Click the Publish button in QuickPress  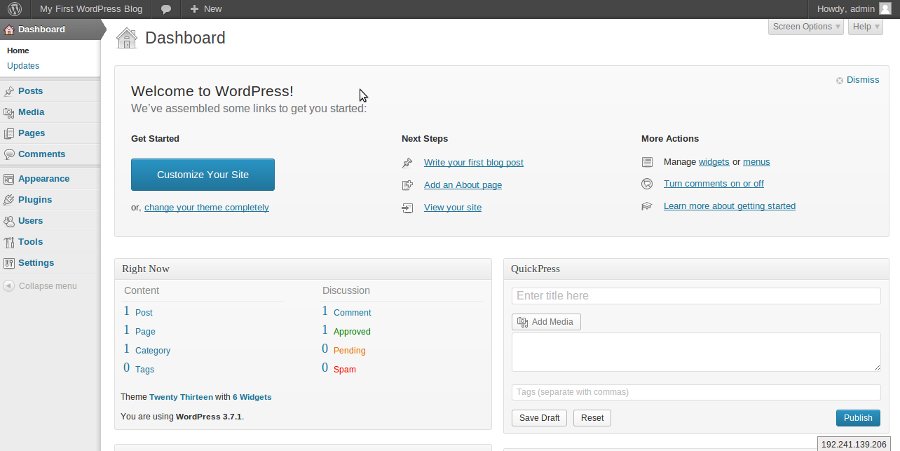(x=858, y=418)
